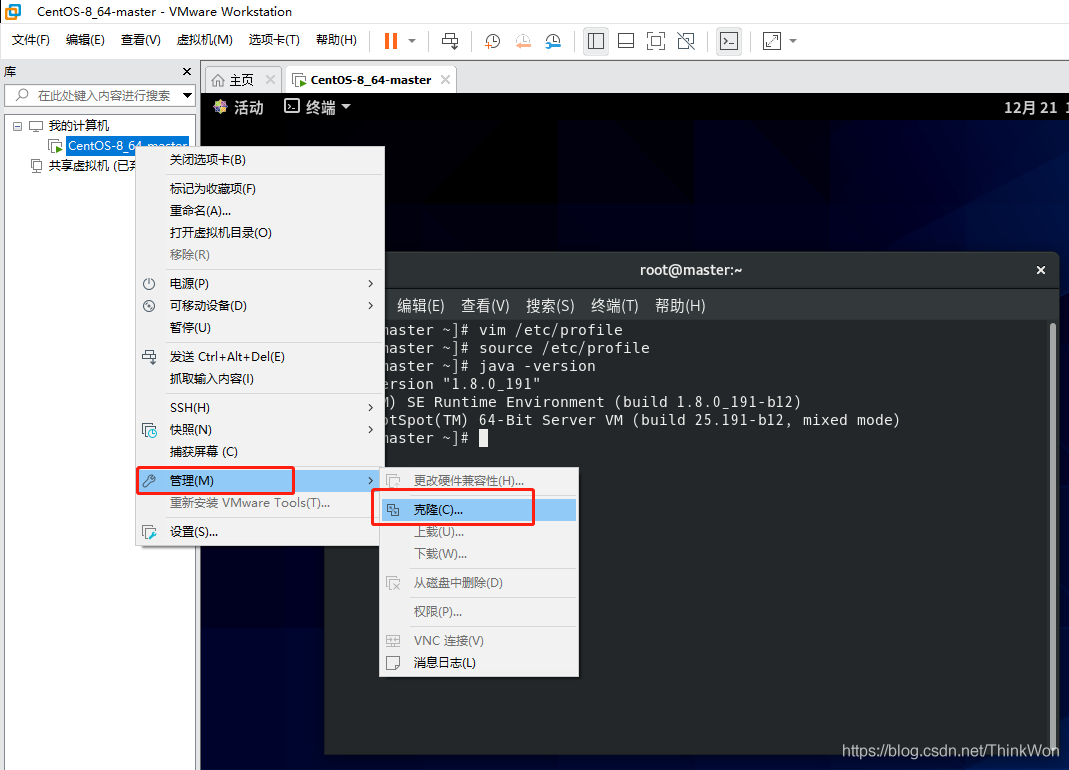The image size is (1069, 770).
Task: Take a snapshot using the toolbar clock icon
Action: (493, 41)
